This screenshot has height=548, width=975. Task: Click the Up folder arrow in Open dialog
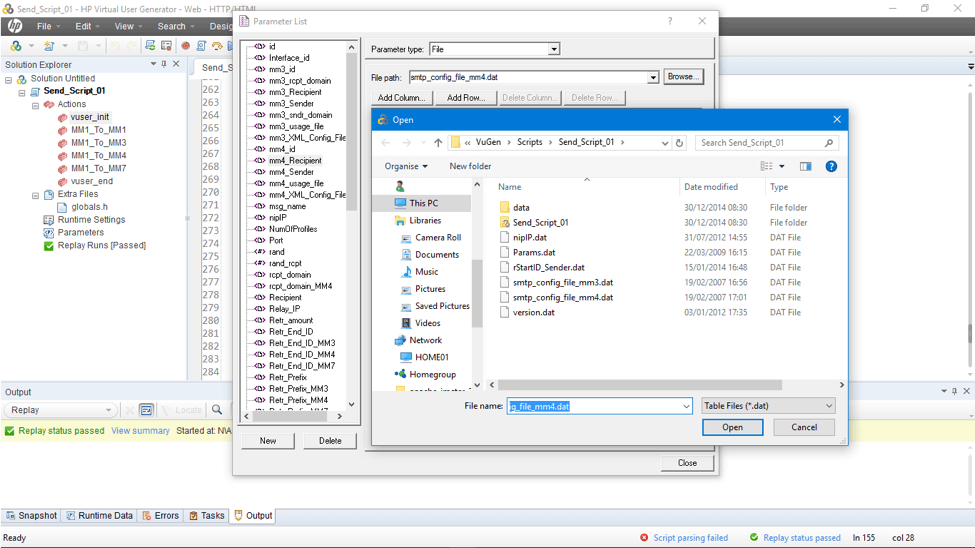point(437,143)
